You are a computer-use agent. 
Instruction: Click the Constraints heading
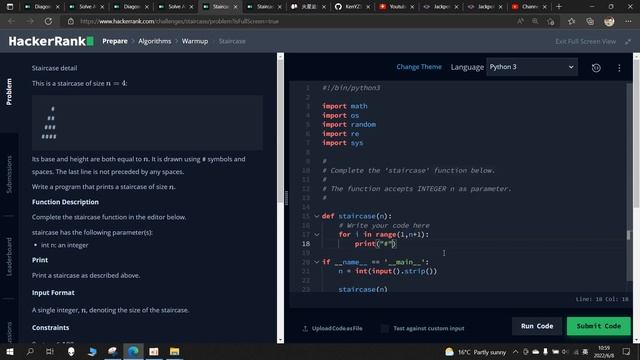point(50,327)
